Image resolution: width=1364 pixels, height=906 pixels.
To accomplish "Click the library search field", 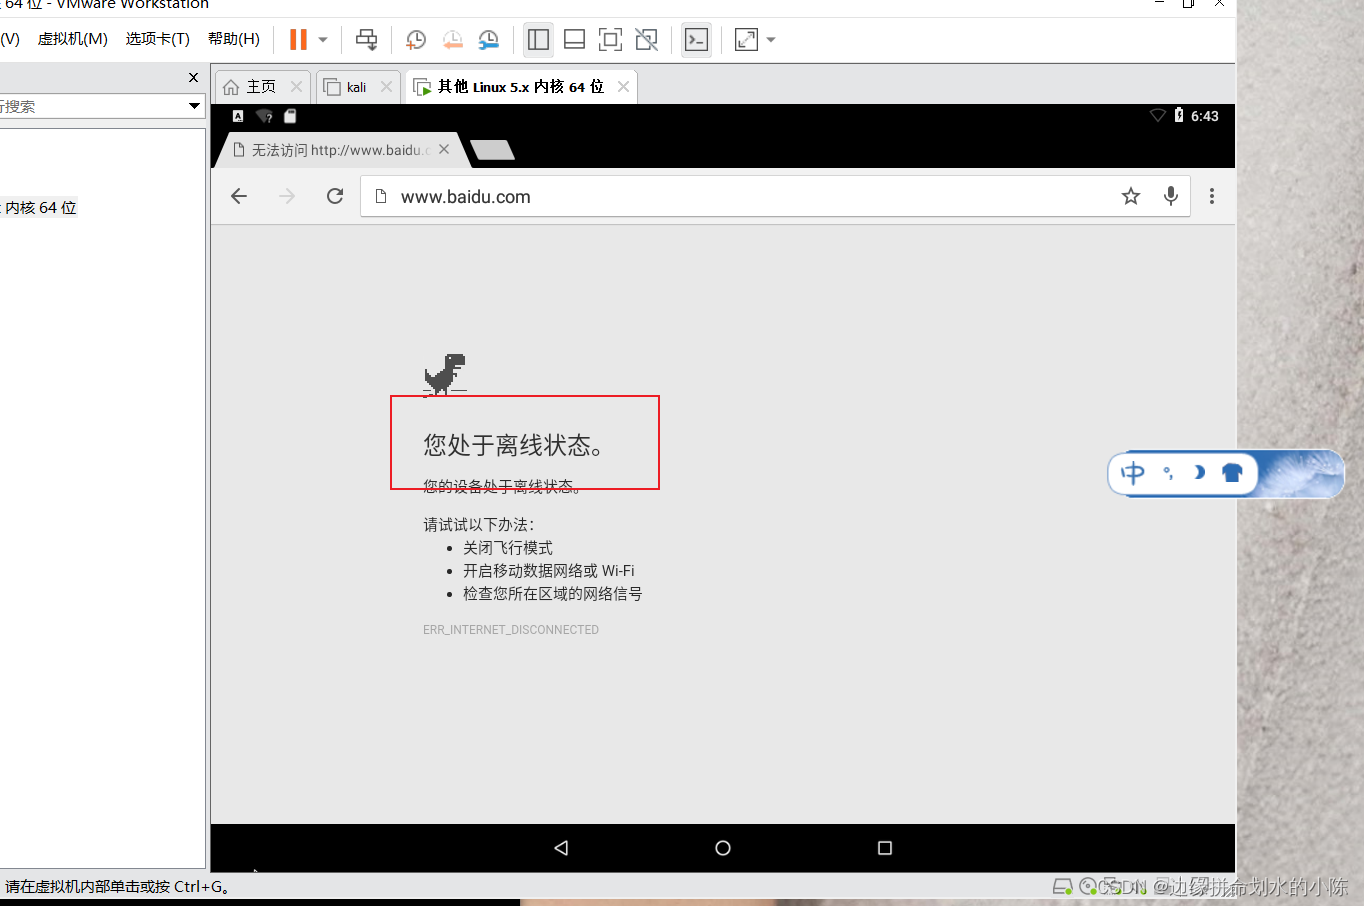I will pyautogui.click(x=92, y=106).
